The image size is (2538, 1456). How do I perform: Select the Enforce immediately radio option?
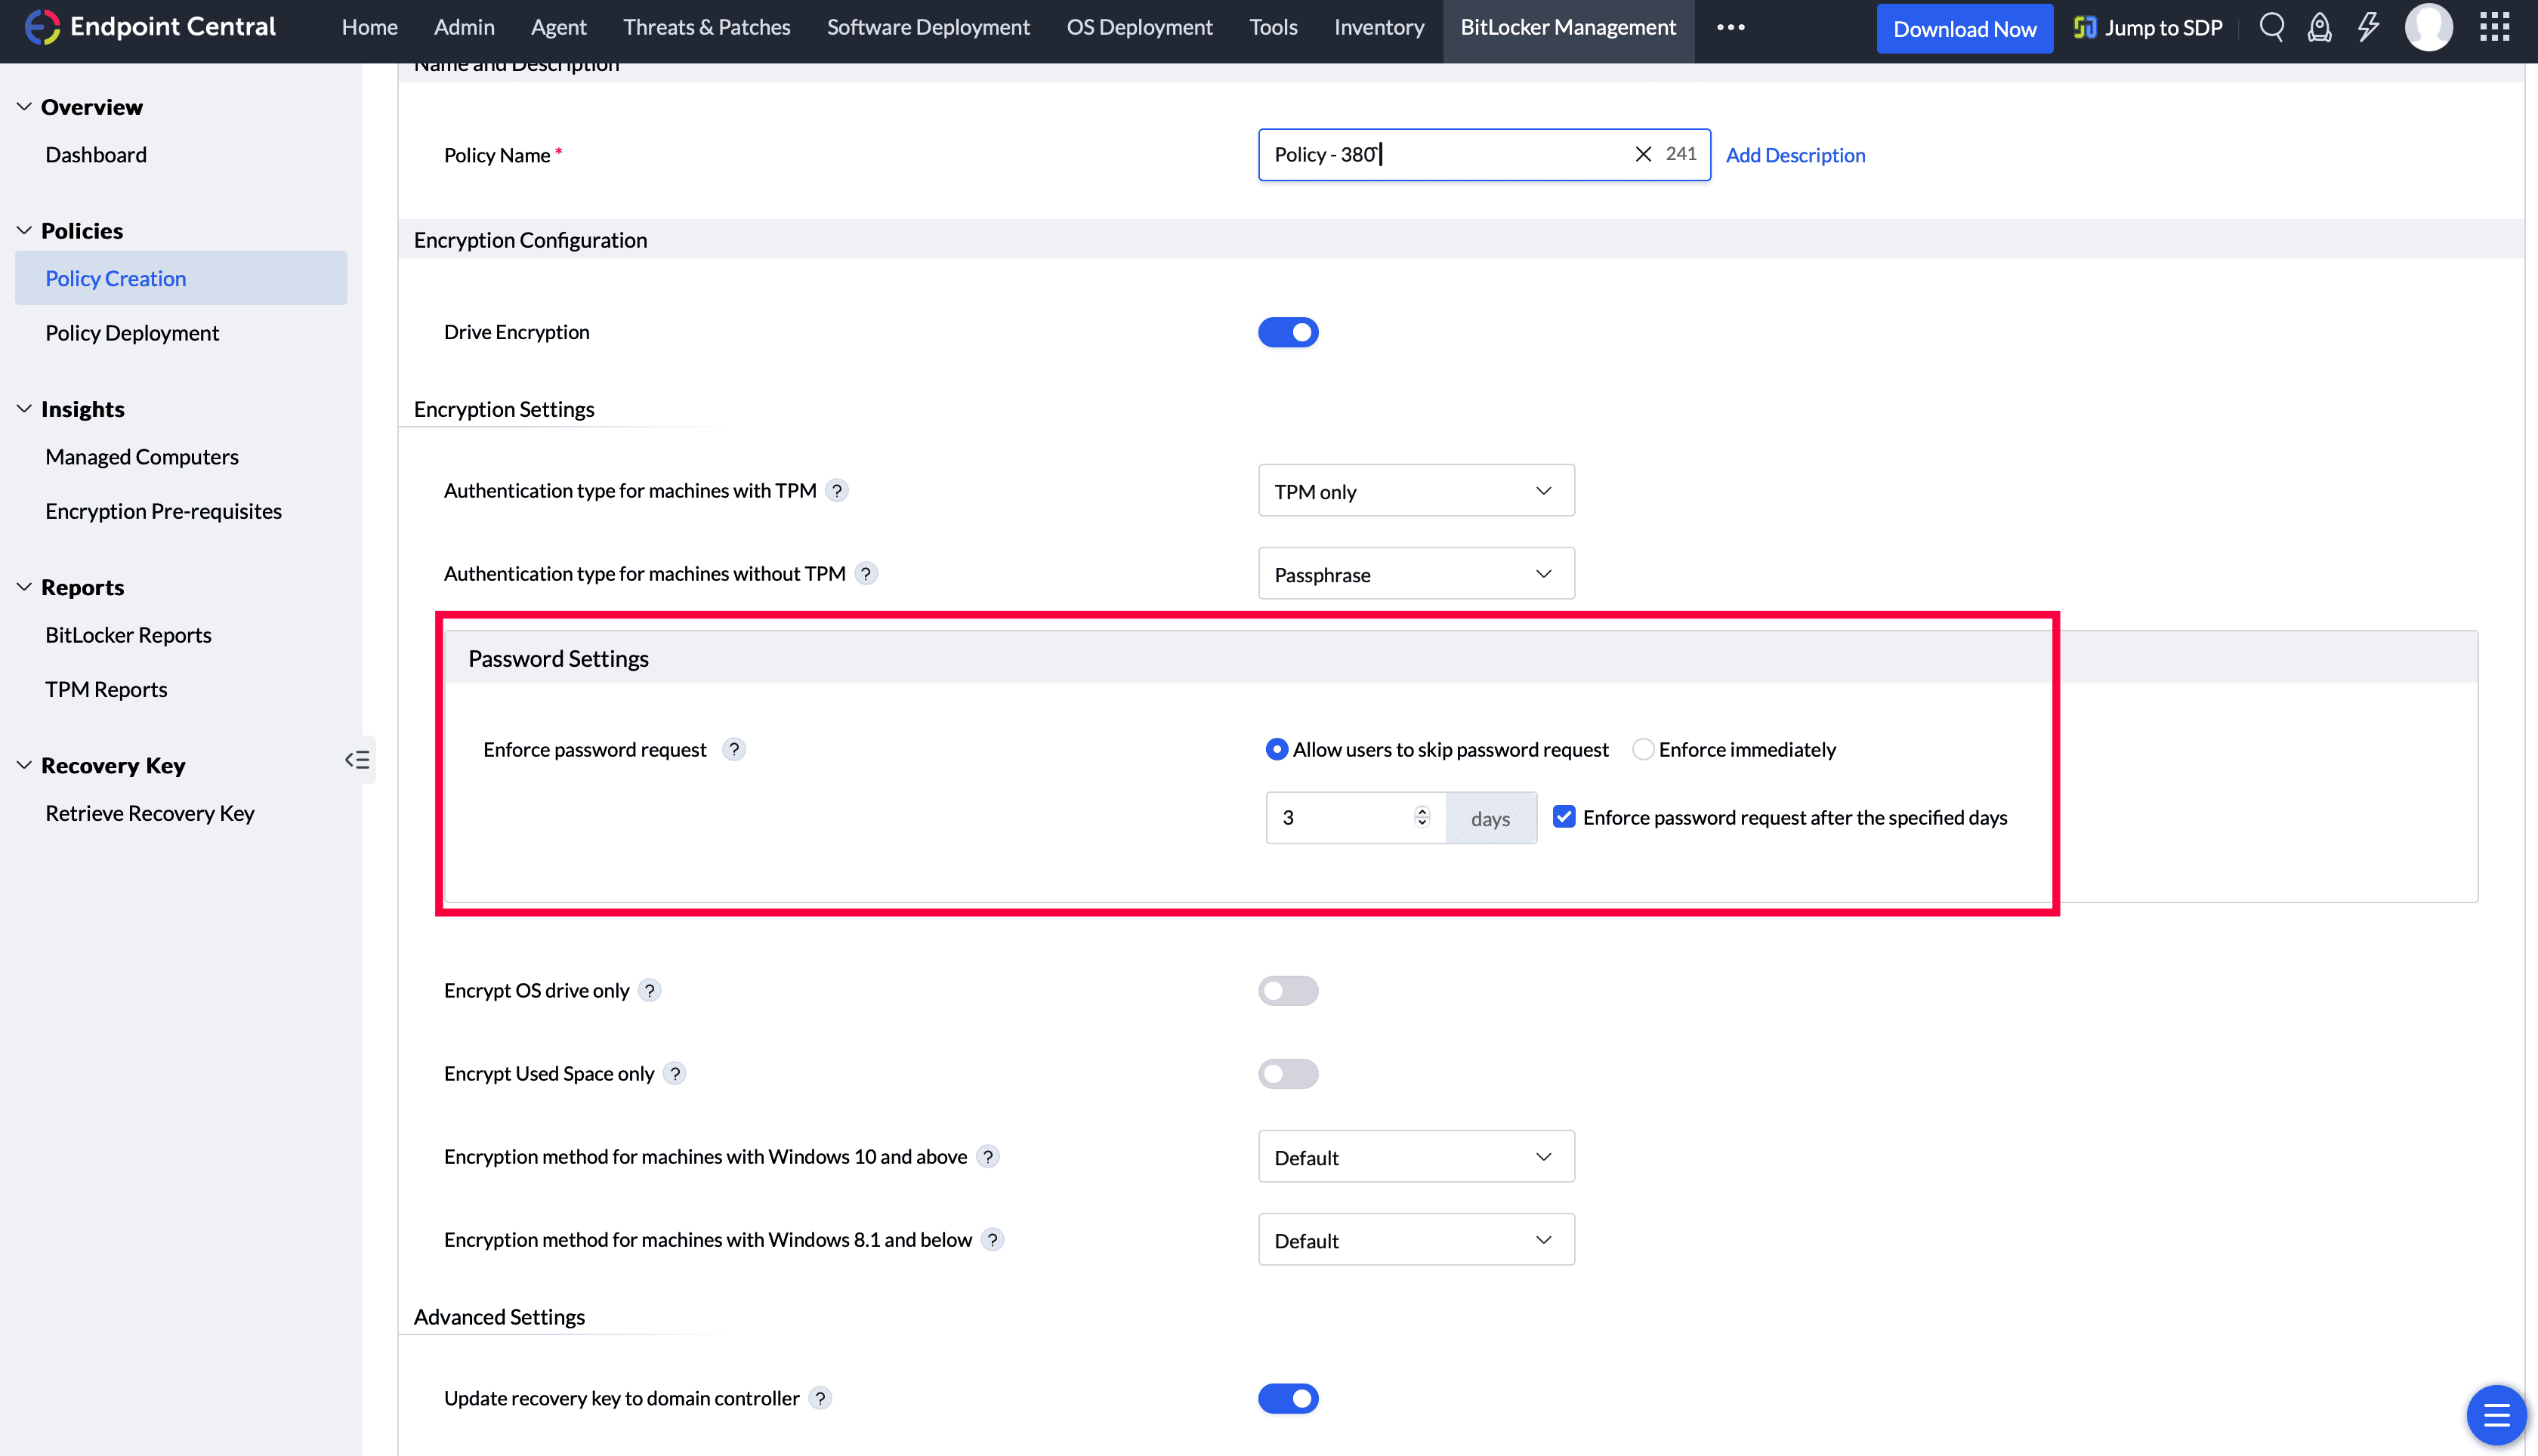(x=1642, y=749)
